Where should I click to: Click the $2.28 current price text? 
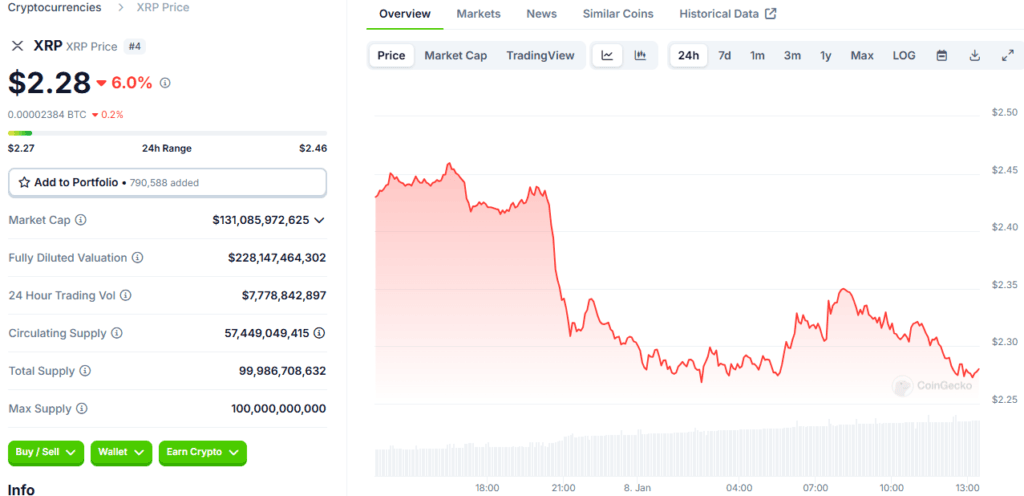(49, 83)
